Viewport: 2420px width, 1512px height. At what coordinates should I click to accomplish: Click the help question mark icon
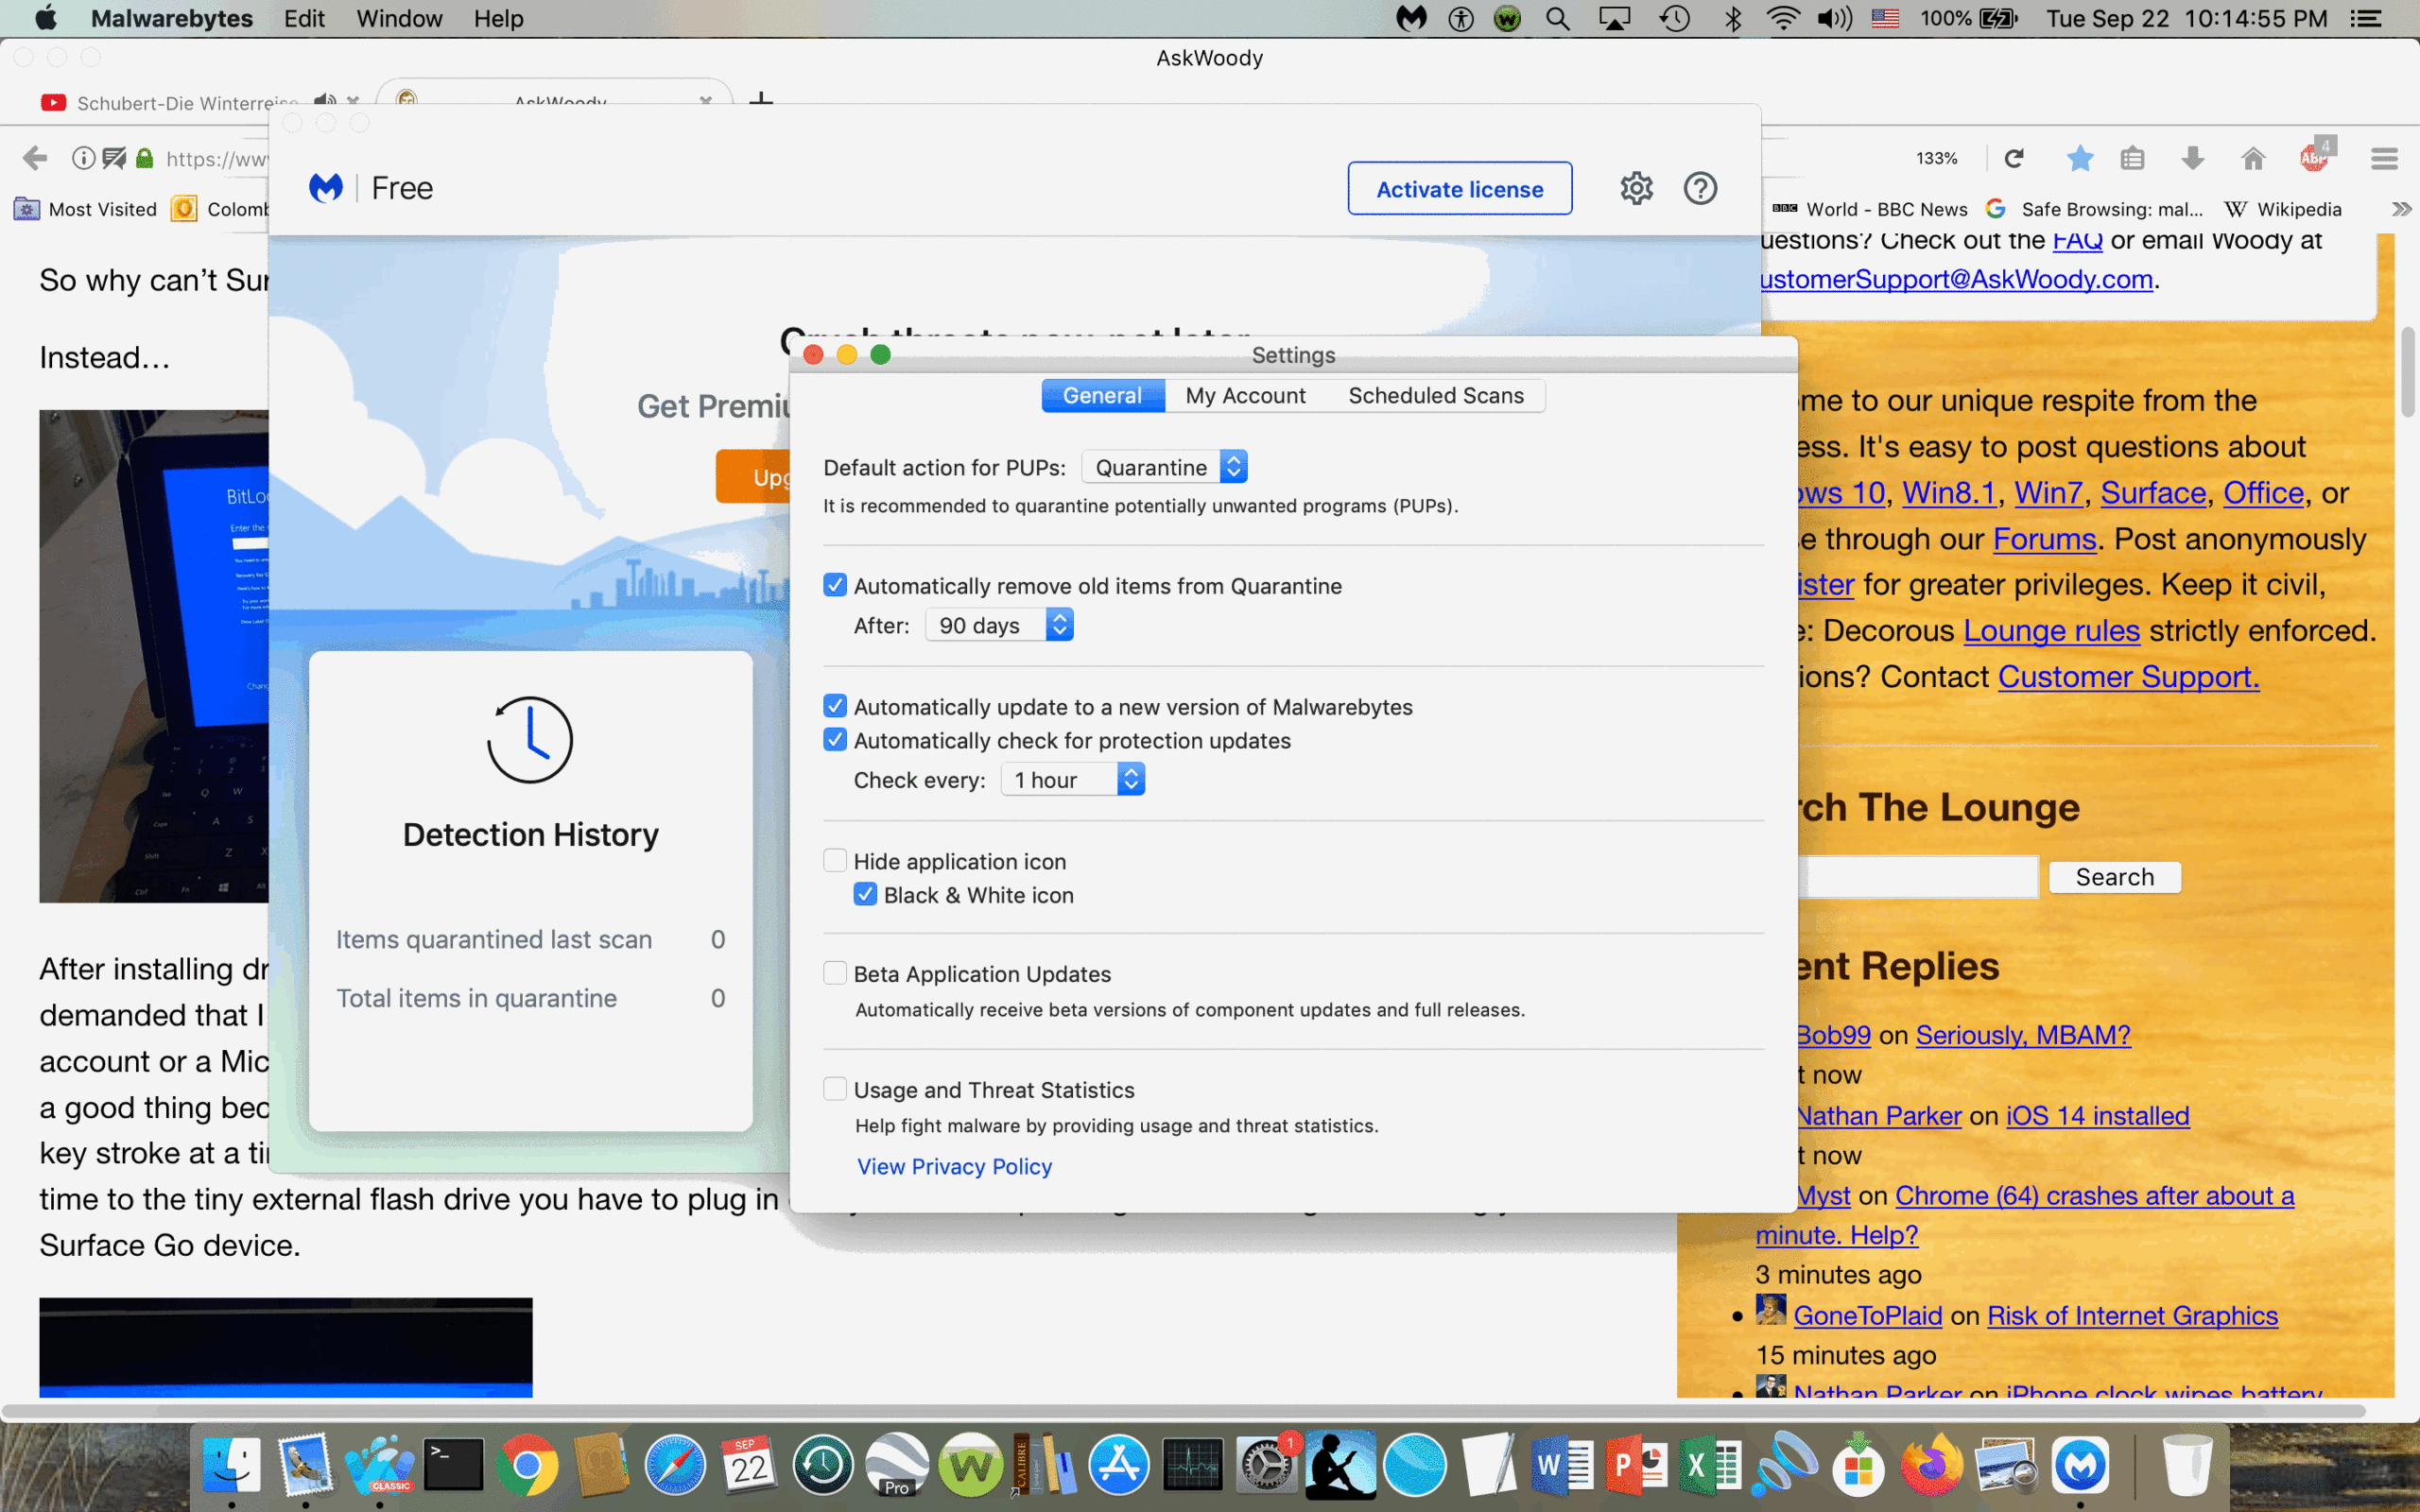click(x=1700, y=188)
